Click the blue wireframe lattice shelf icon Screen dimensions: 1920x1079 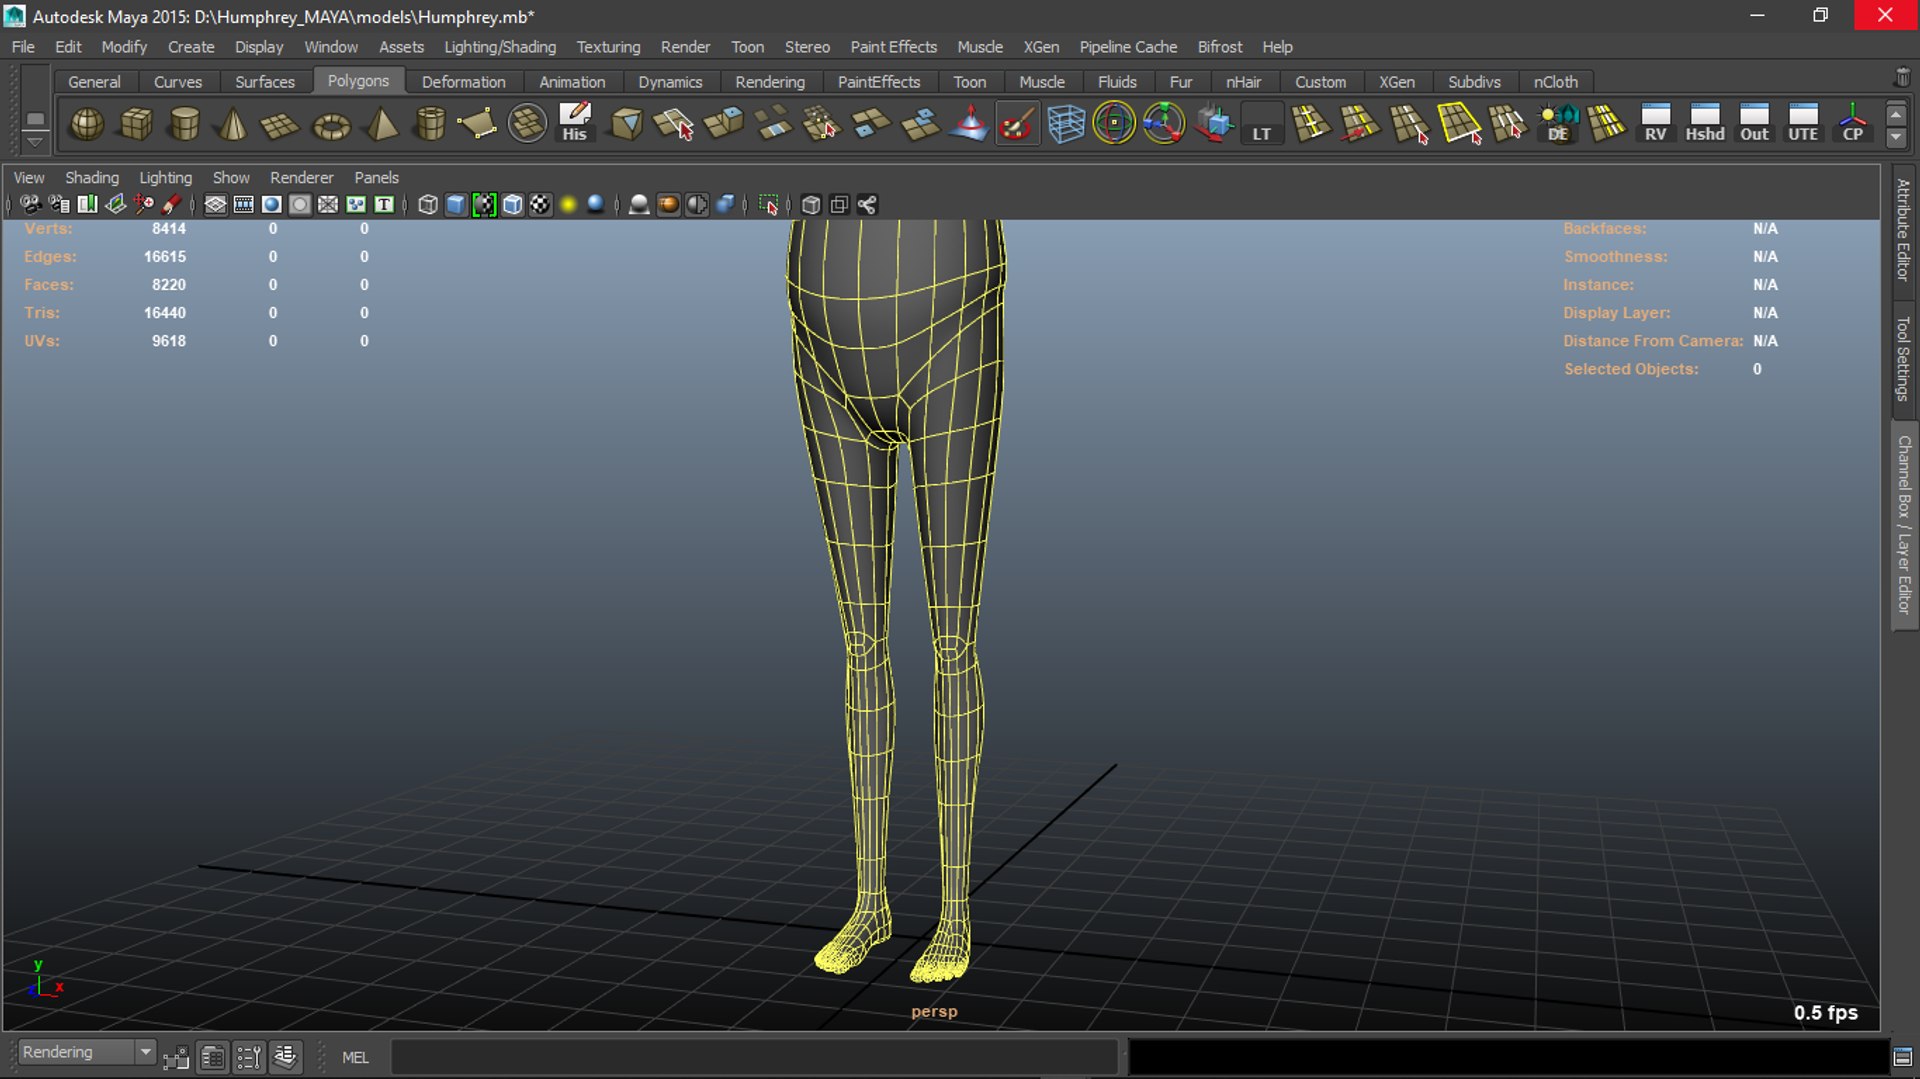click(x=1066, y=124)
